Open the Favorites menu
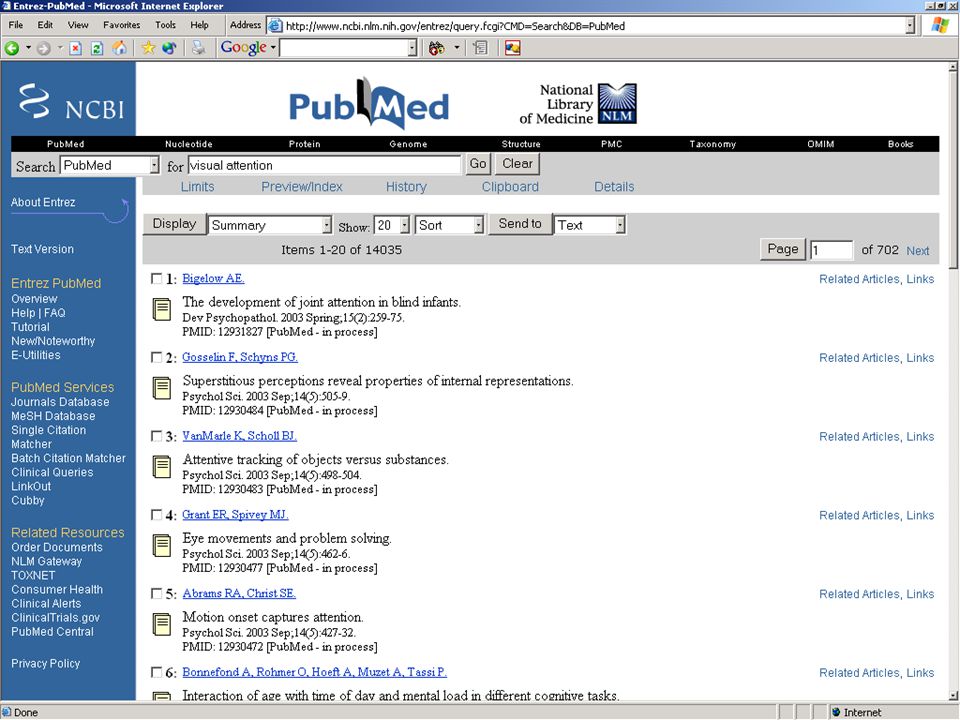The image size is (960, 720). [x=121, y=25]
